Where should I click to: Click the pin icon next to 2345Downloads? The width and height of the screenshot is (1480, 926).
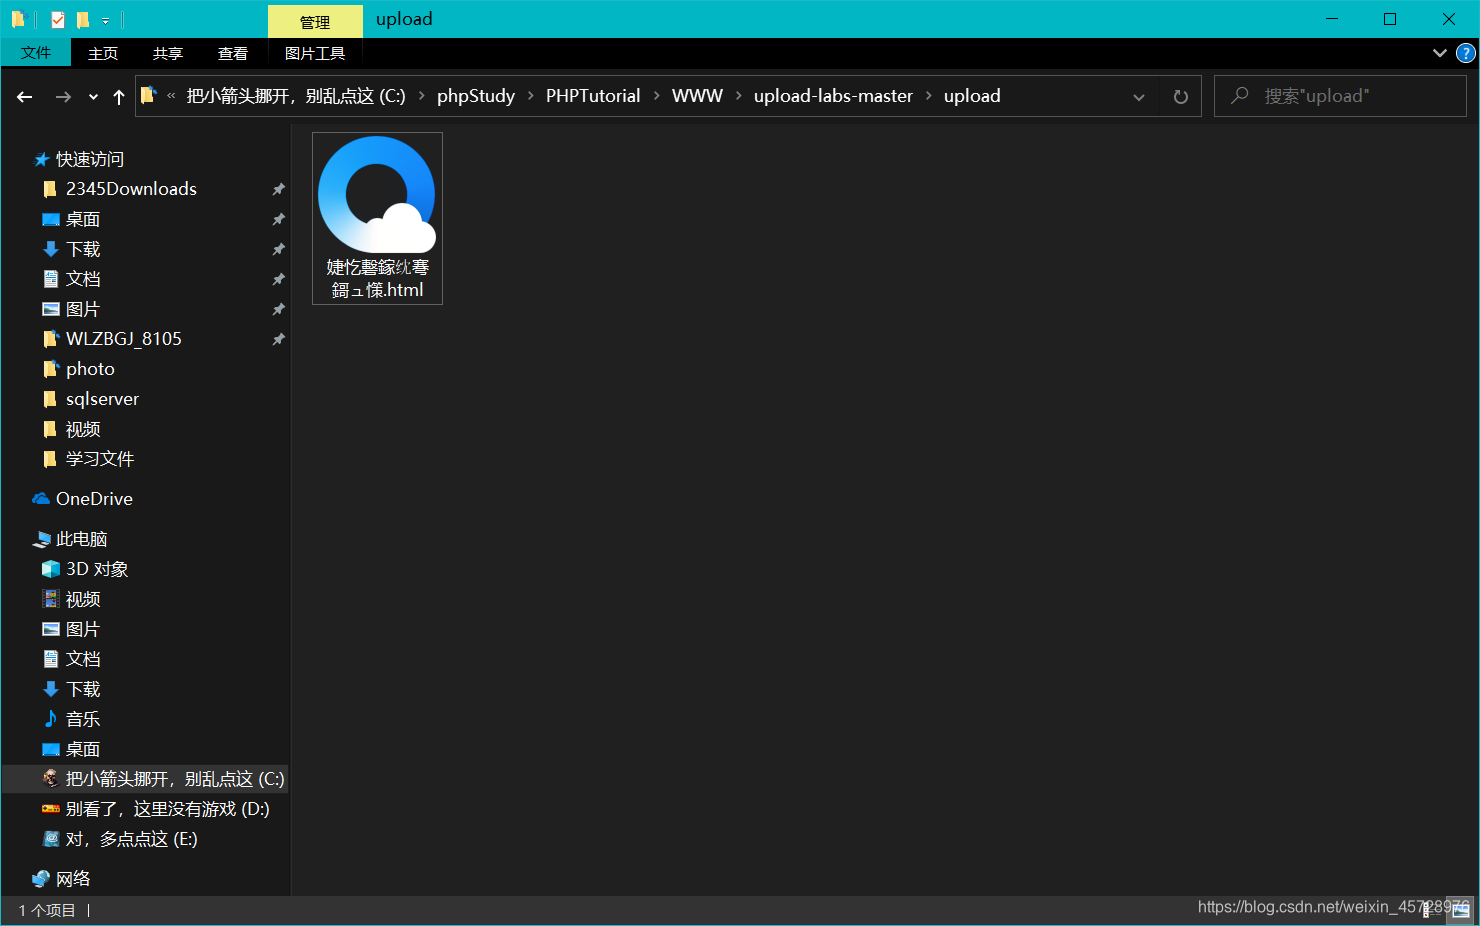(x=278, y=189)
